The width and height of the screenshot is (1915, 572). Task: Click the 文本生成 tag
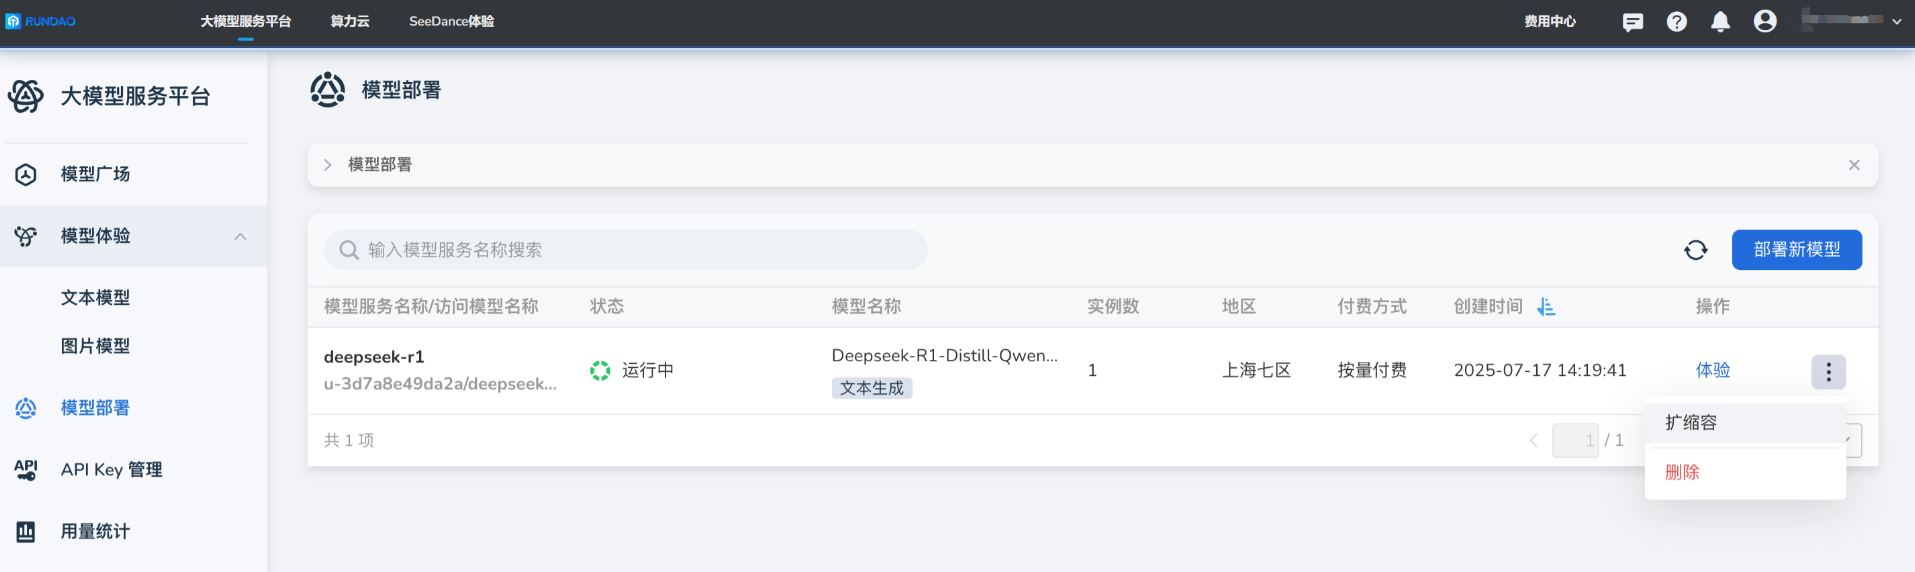(x=872, y=388)
